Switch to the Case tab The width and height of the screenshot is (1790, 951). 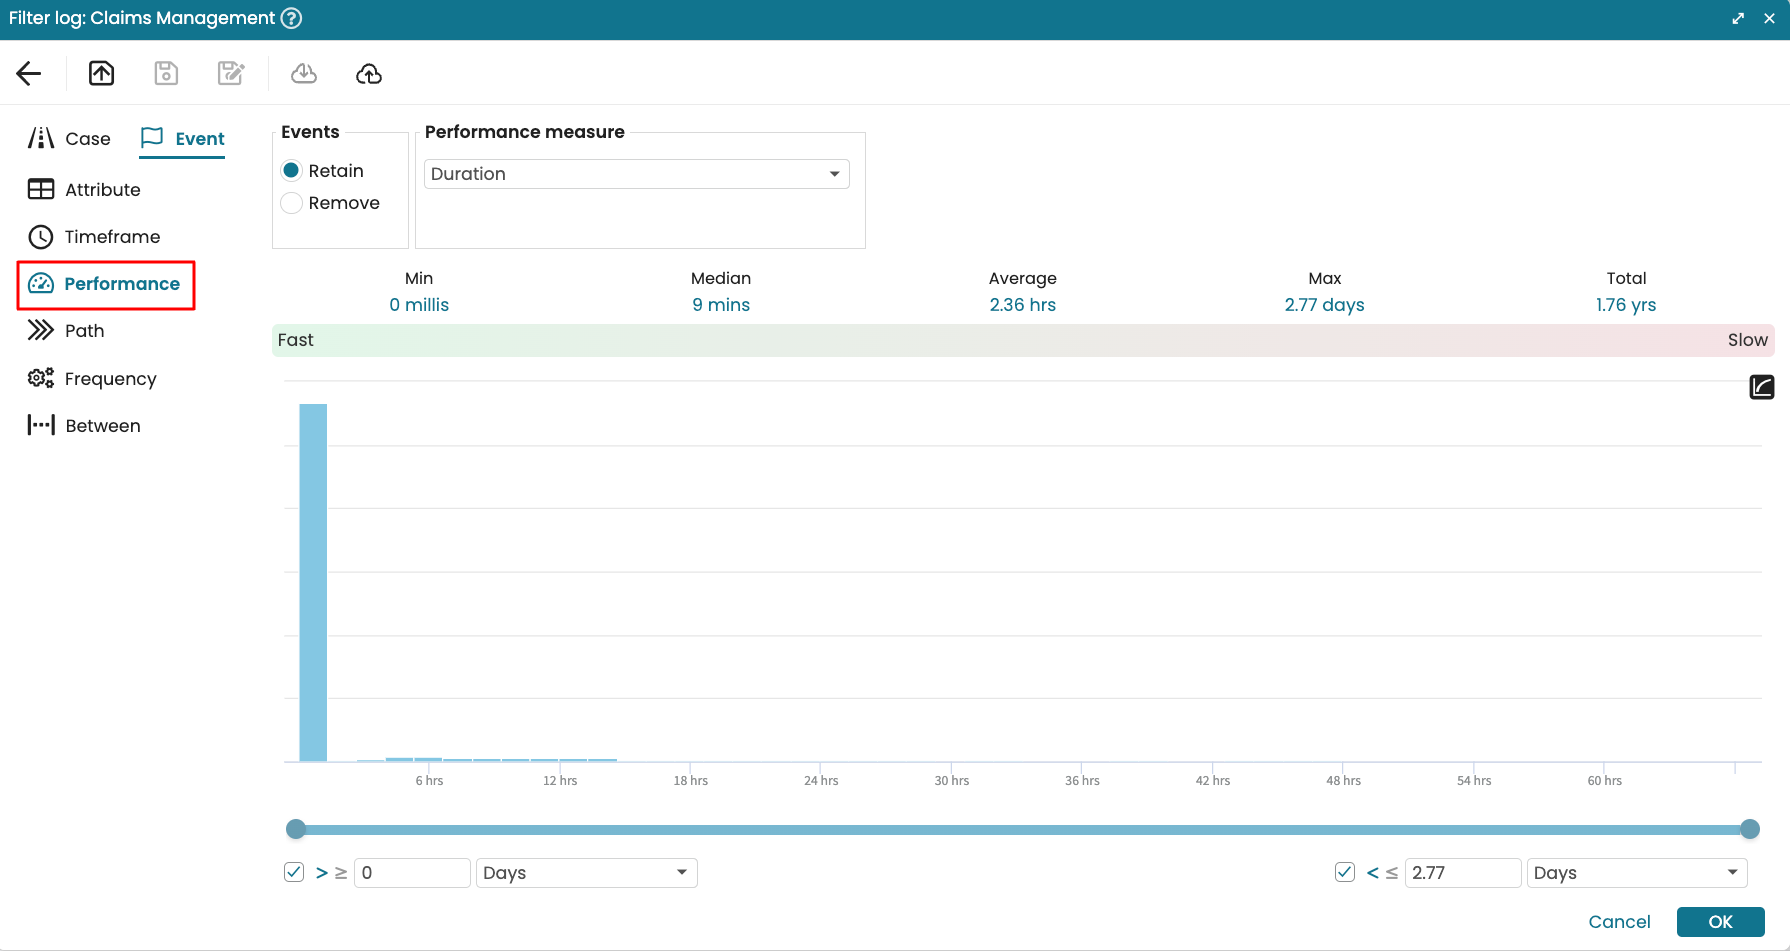(x=70, y=139)
